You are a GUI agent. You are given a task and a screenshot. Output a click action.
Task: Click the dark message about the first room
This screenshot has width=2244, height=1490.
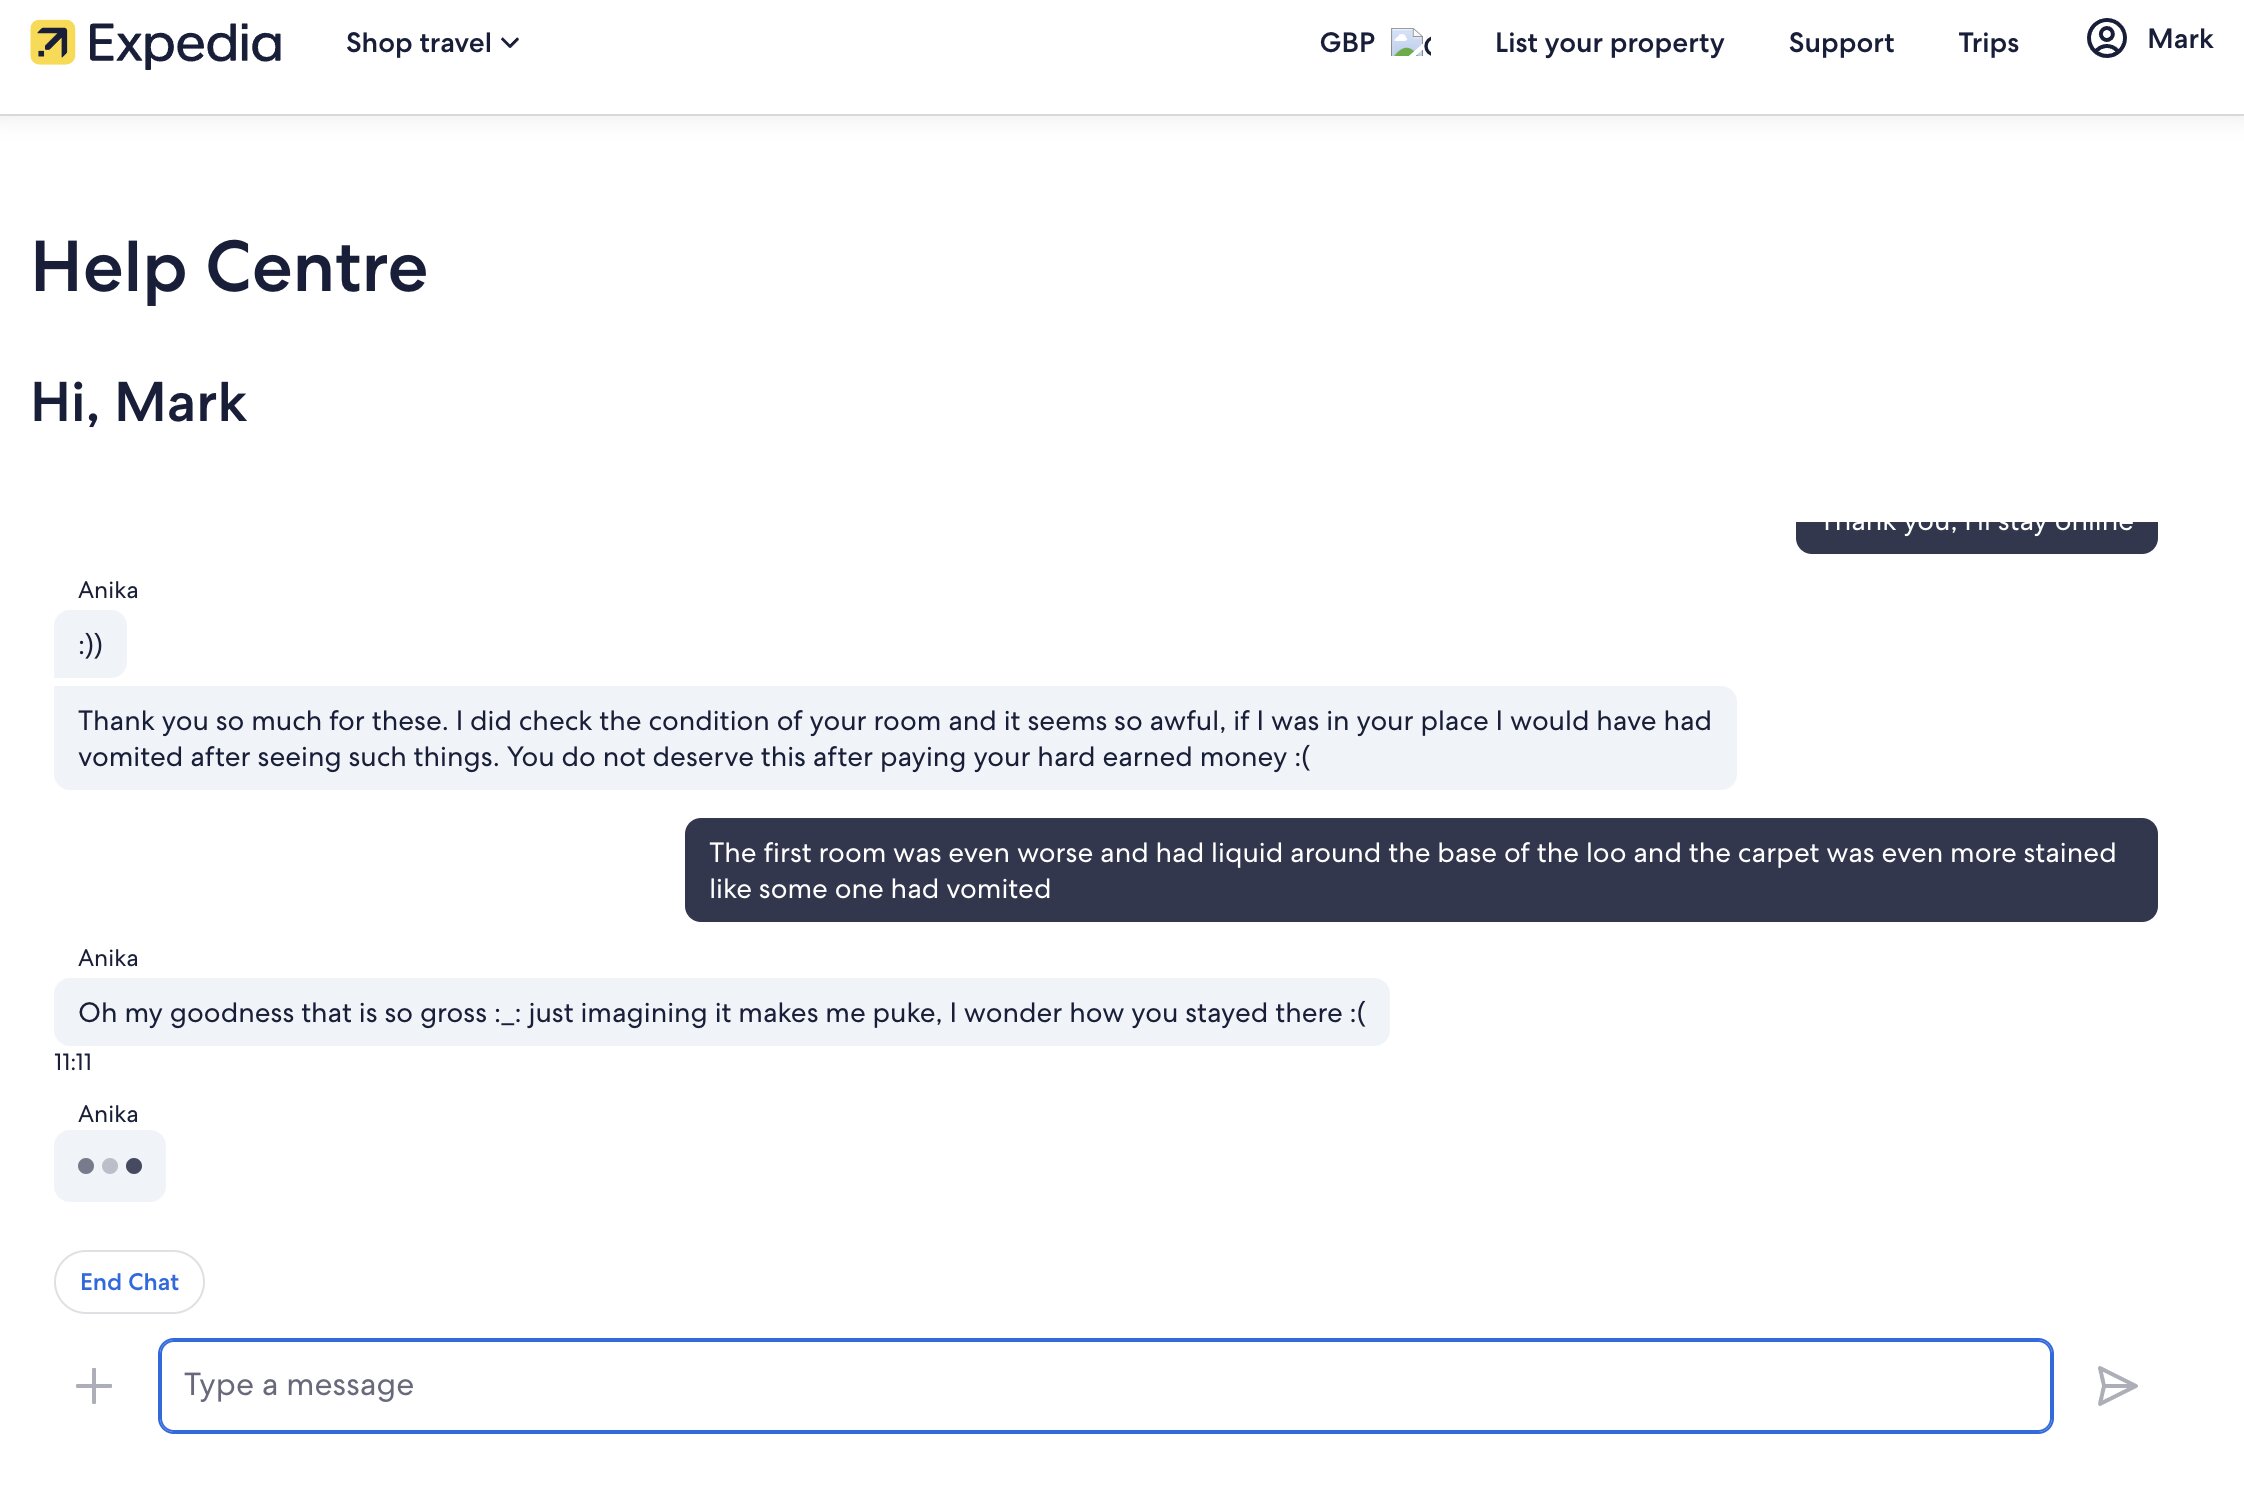pyautogui.click(x=1420, y=870)
